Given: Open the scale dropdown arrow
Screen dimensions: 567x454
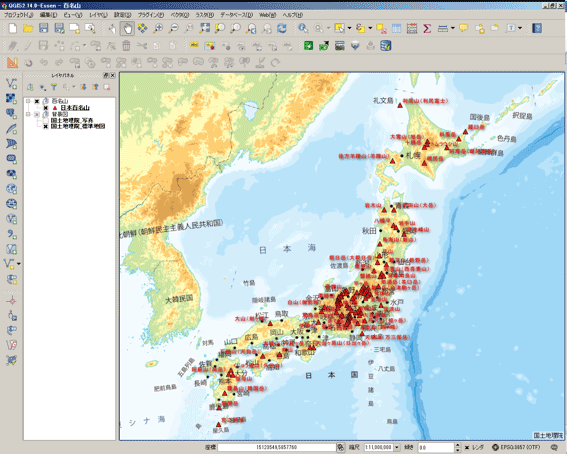Looking at the screenshot, I should click(397, 447).
